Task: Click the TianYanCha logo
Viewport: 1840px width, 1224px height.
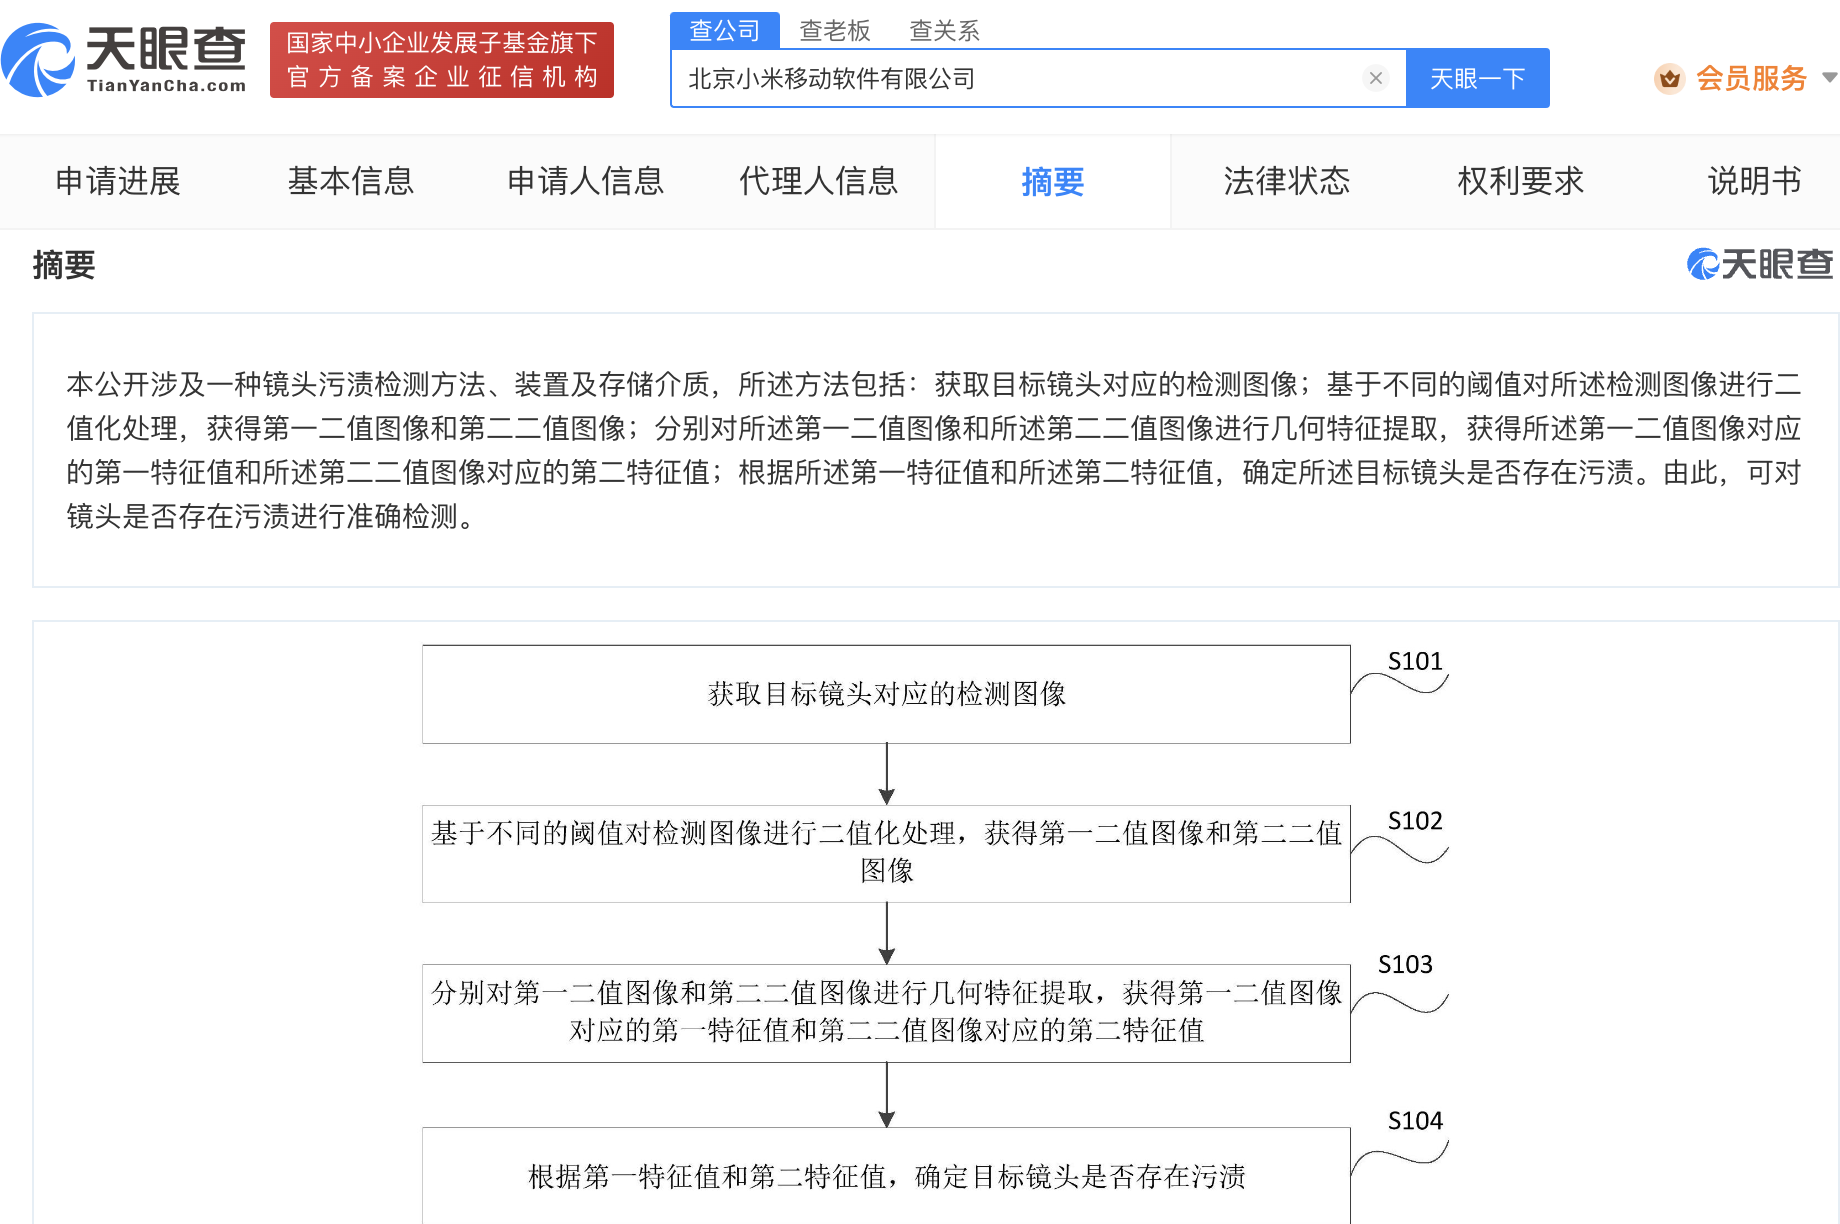Action: (x=125, y=60)
